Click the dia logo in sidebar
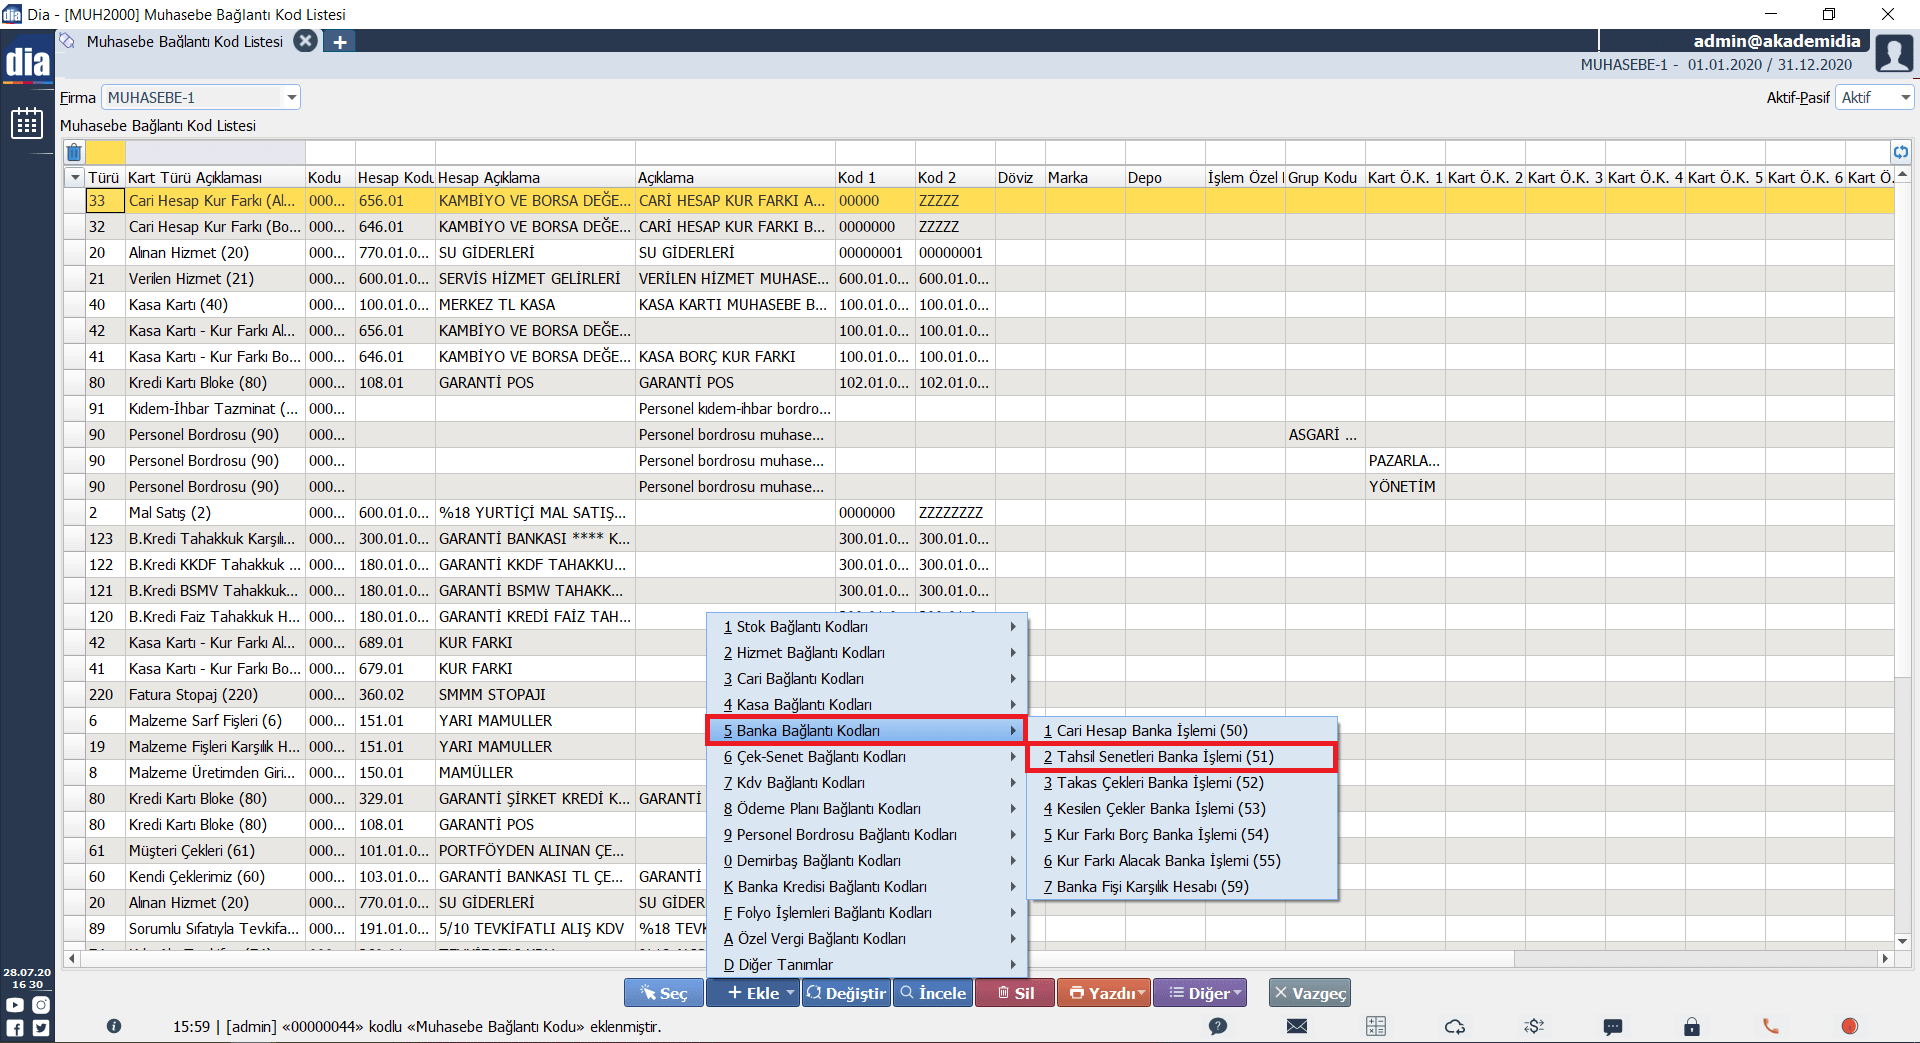 click(27, 62)
